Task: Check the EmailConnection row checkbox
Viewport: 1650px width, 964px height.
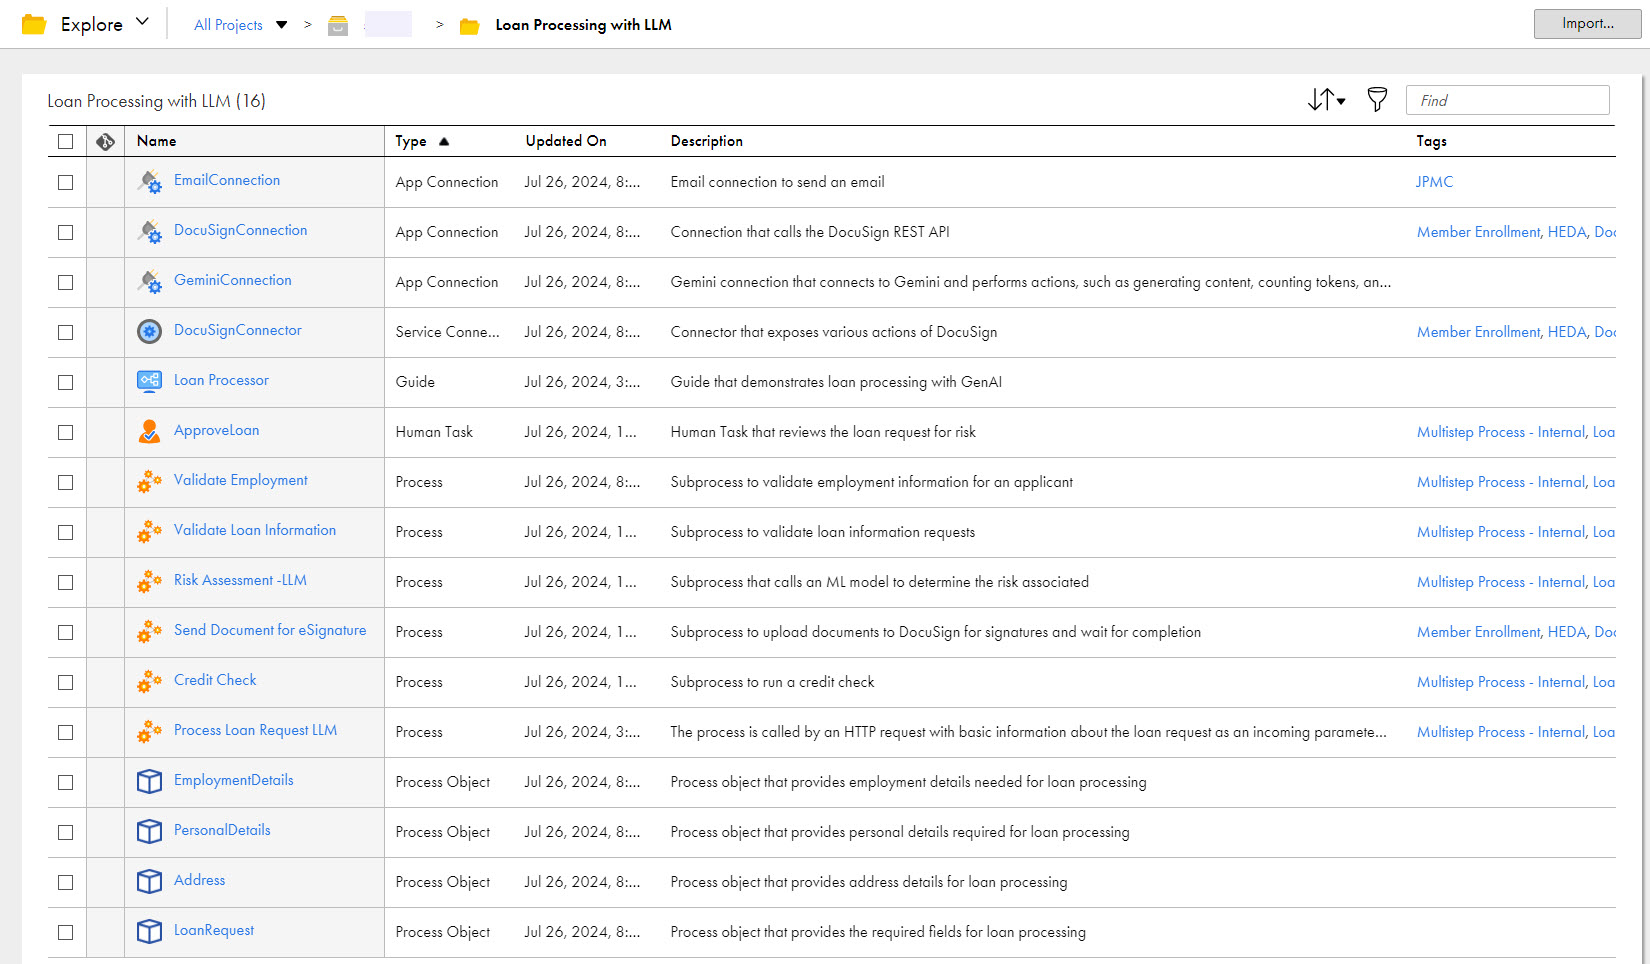Action: [66, 183]
